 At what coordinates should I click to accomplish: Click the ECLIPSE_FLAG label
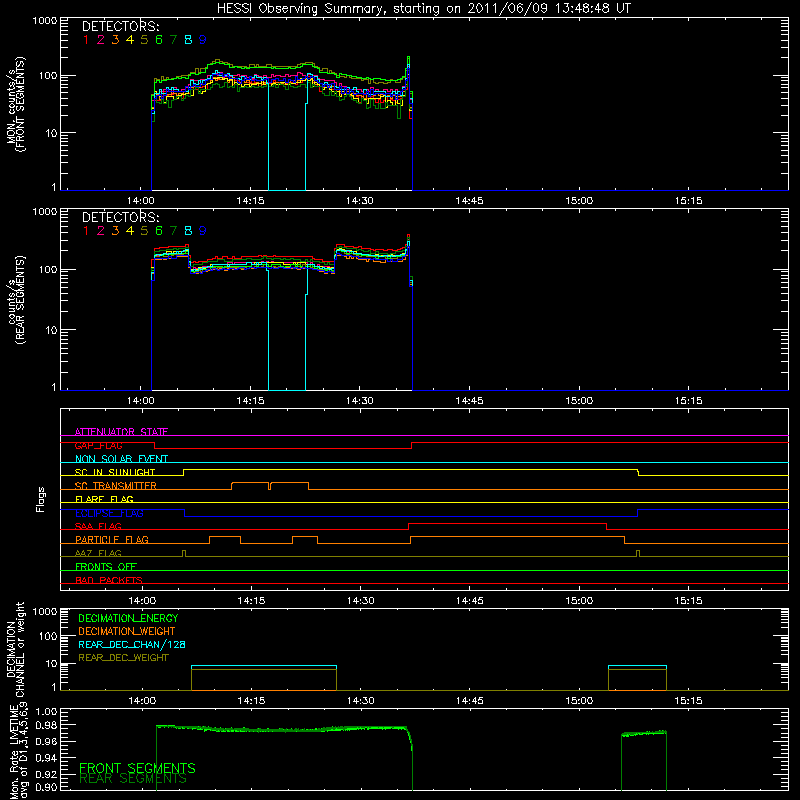[x=109, y=513]
